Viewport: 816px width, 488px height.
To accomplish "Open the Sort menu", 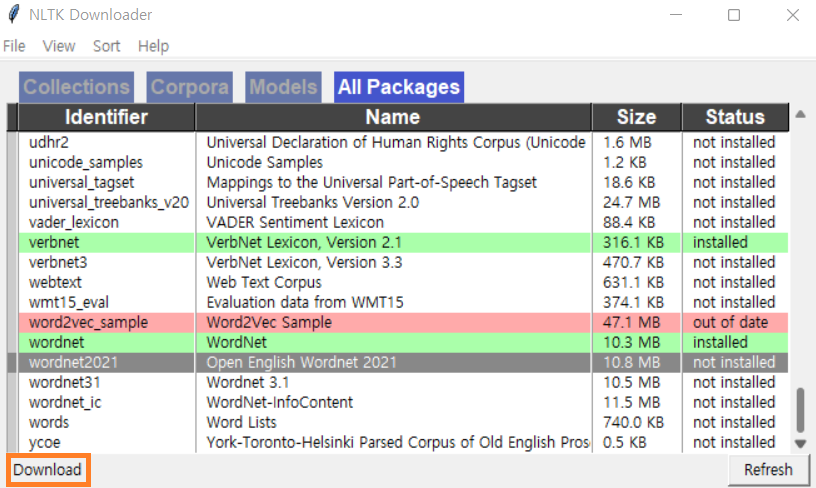I will tap(106, 46).
